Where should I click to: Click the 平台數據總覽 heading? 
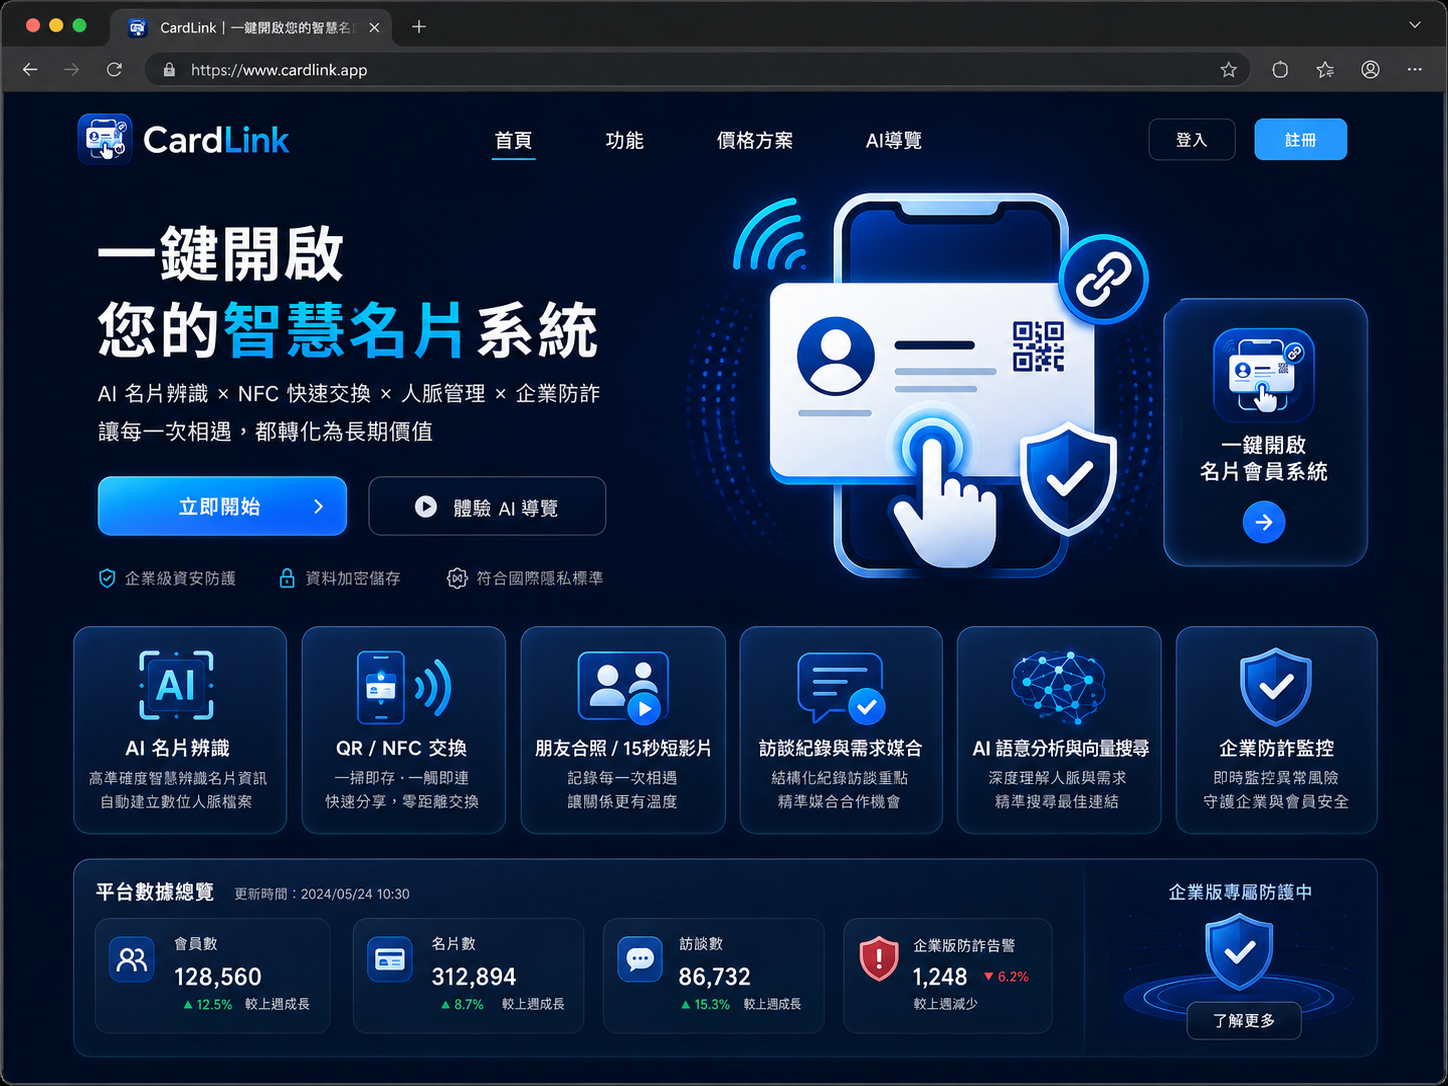tap(155, 892)
